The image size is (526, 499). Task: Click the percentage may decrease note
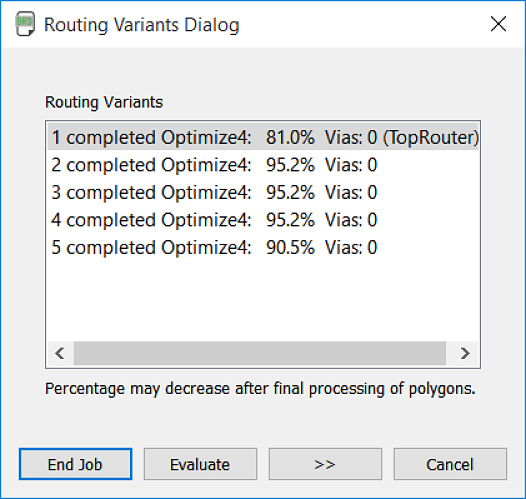(x=260, y=389)
